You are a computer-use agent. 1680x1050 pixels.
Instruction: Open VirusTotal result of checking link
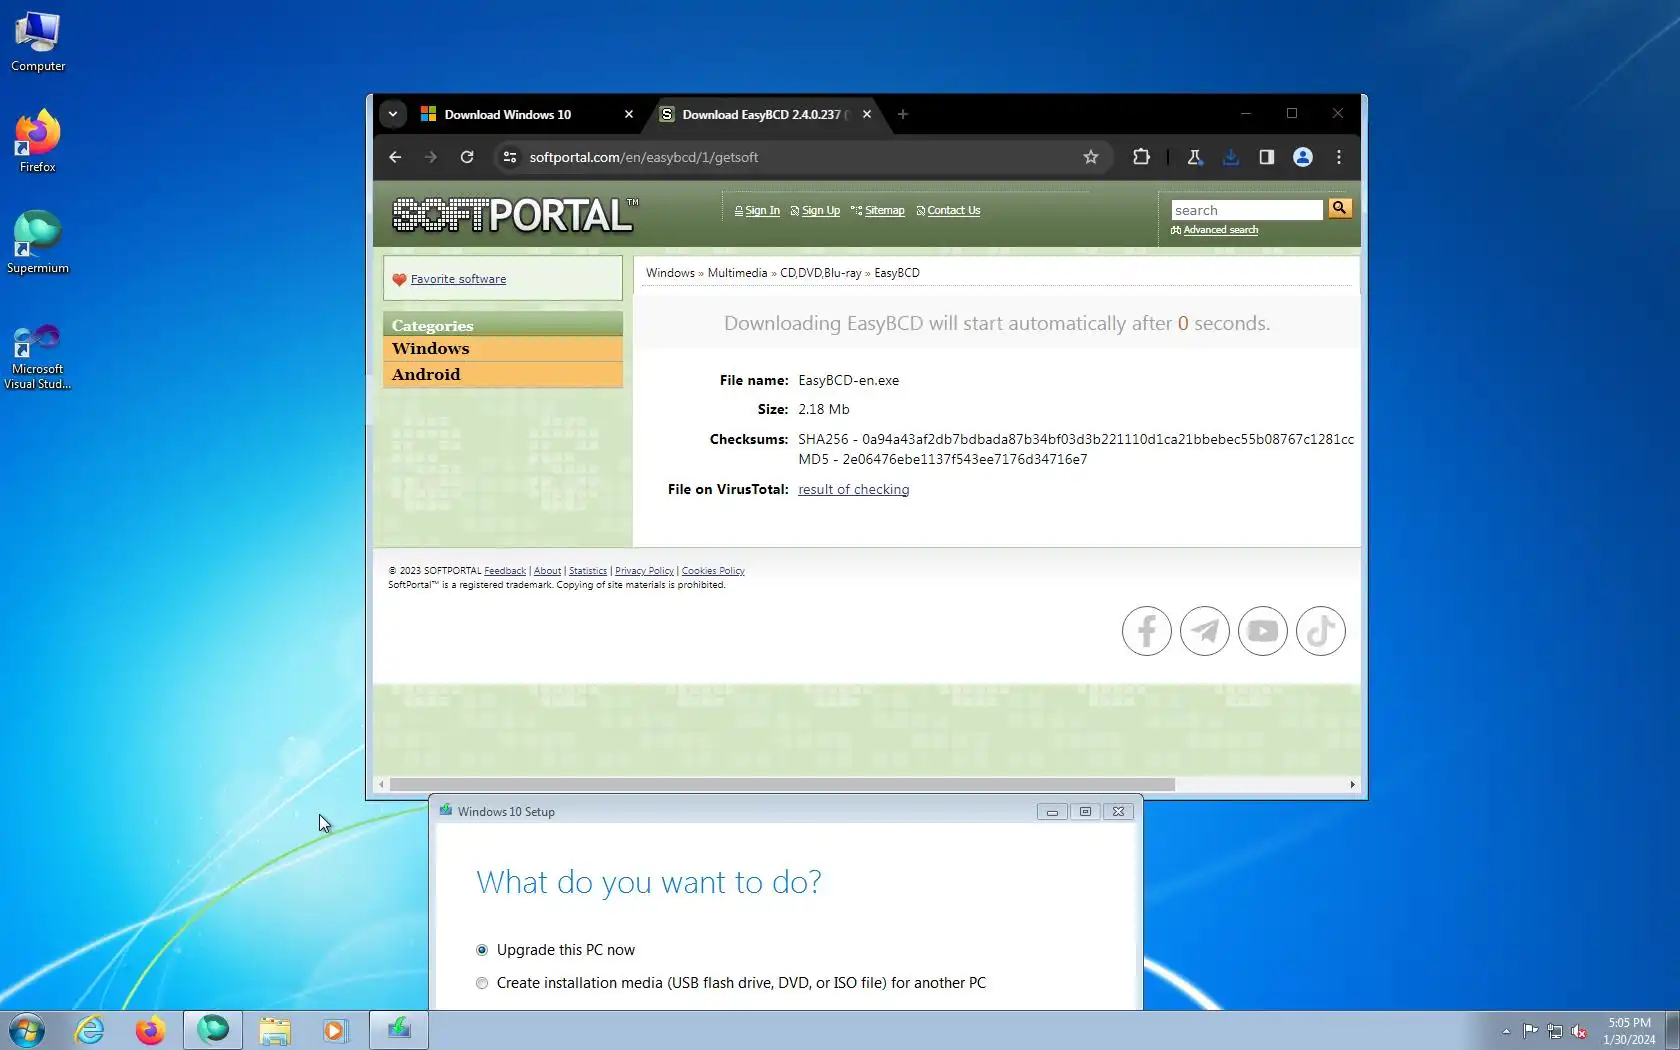[x=853, y=489]
